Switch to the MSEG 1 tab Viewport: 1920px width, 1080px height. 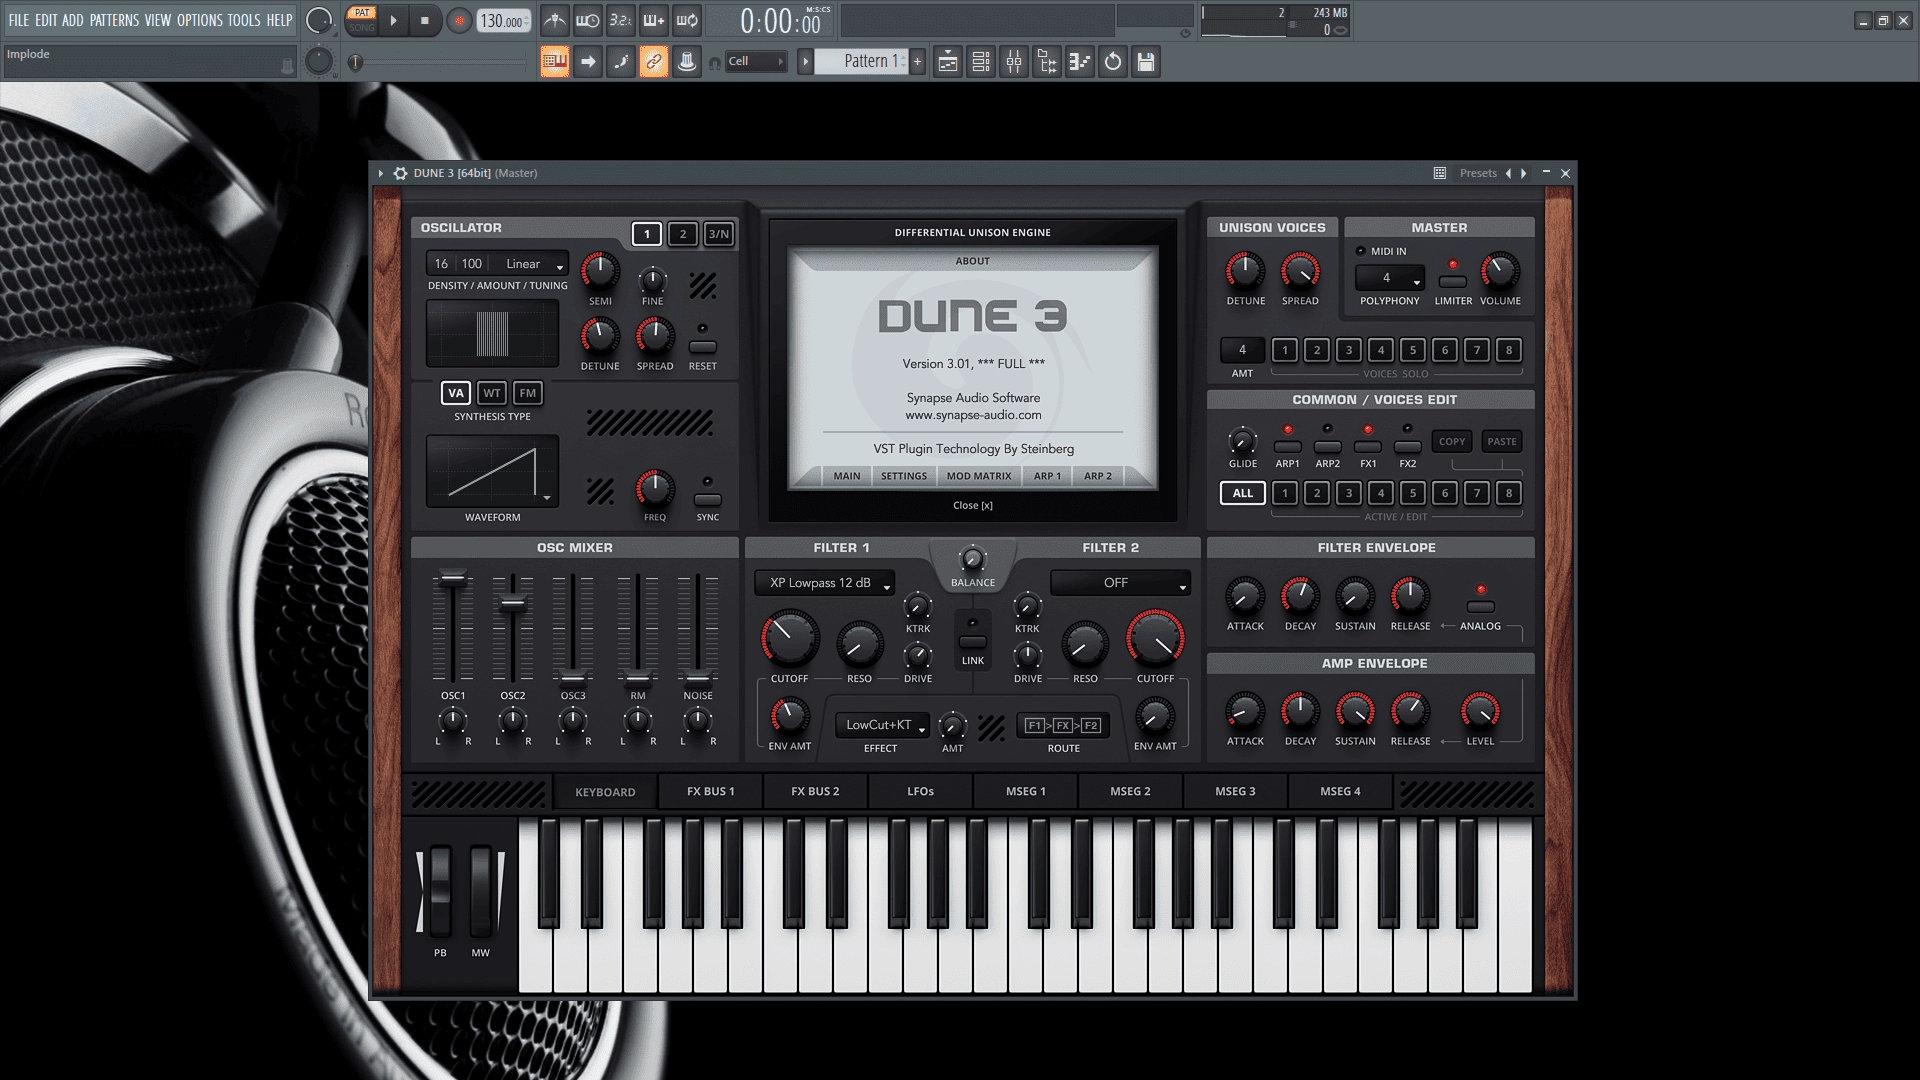click(1026, 791)
